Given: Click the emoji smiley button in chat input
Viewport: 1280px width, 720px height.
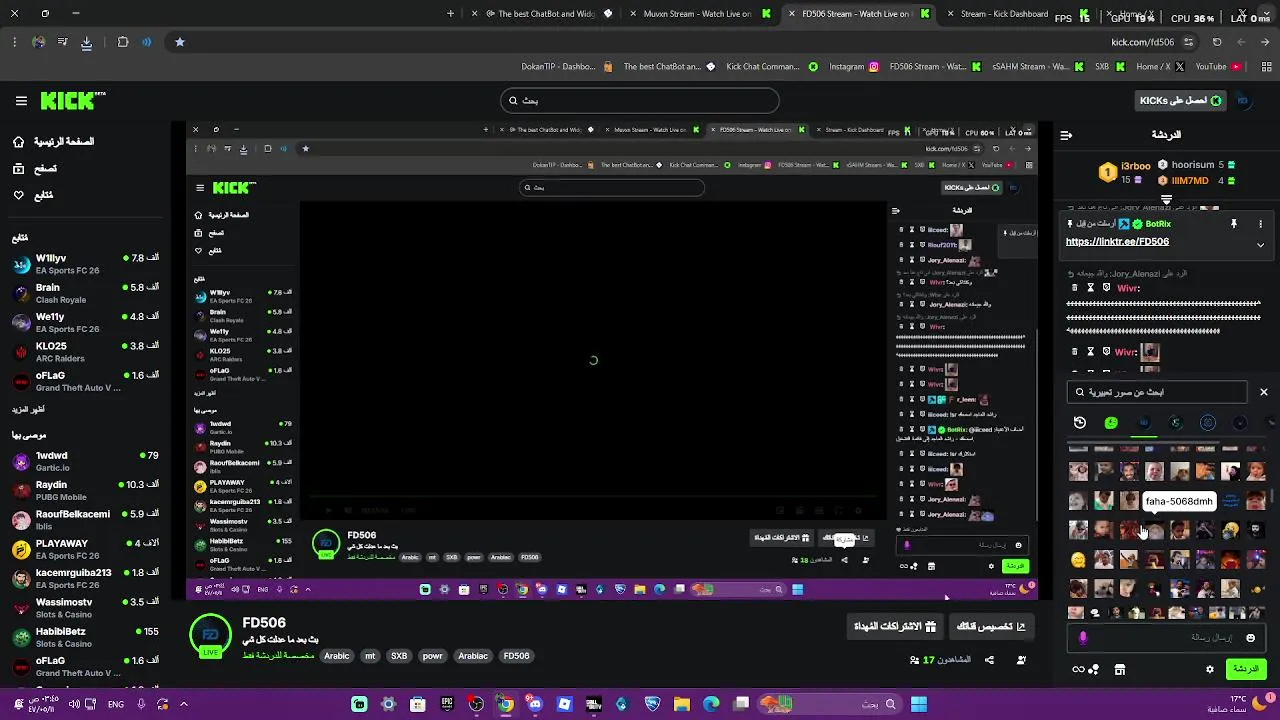Looking at the screenshot, I should [1250, 638].
